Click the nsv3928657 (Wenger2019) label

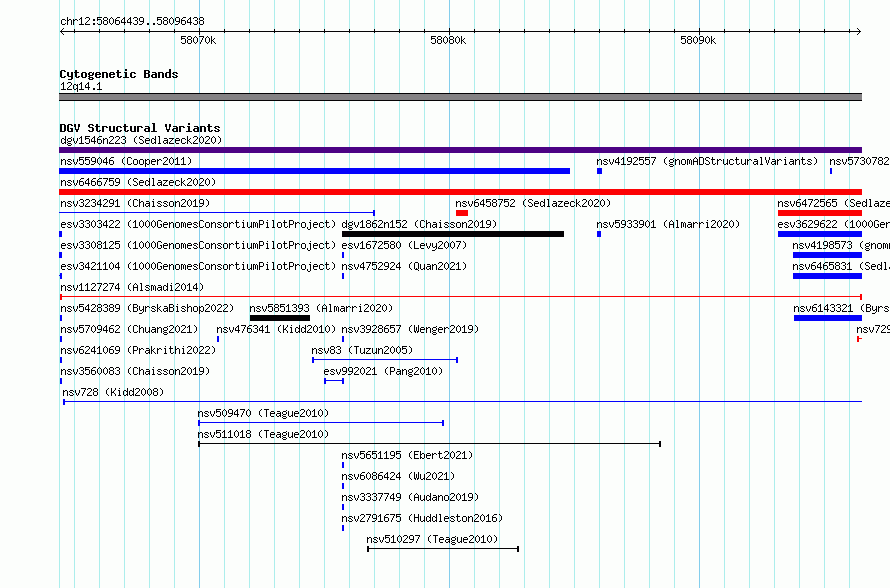(410, 329)
